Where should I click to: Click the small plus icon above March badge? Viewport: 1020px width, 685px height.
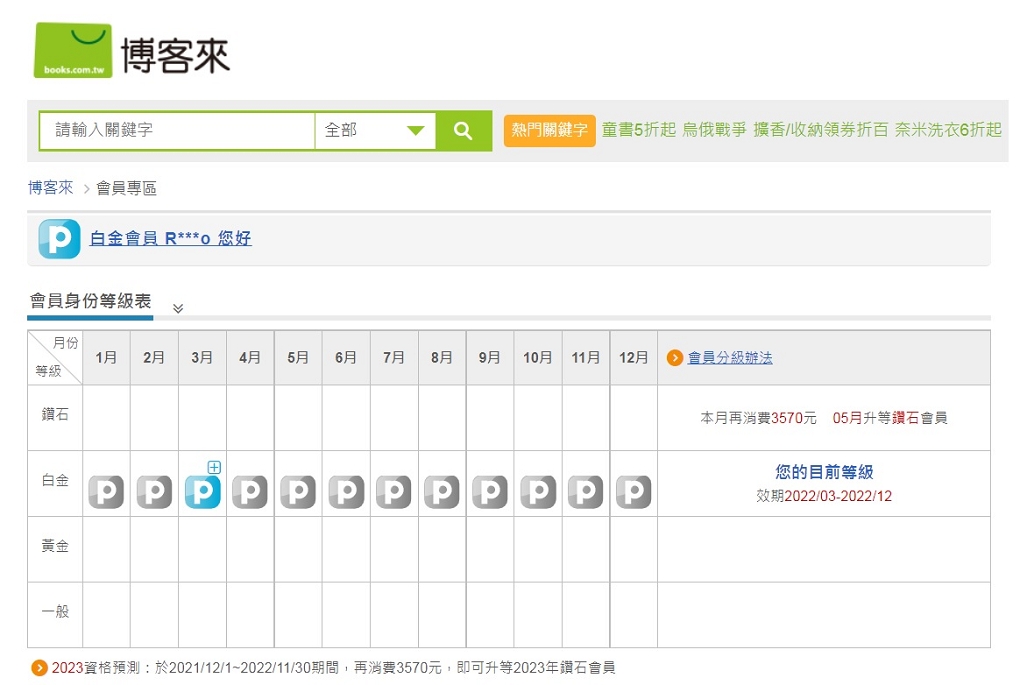pyautogui.click(x=214, y=467)
